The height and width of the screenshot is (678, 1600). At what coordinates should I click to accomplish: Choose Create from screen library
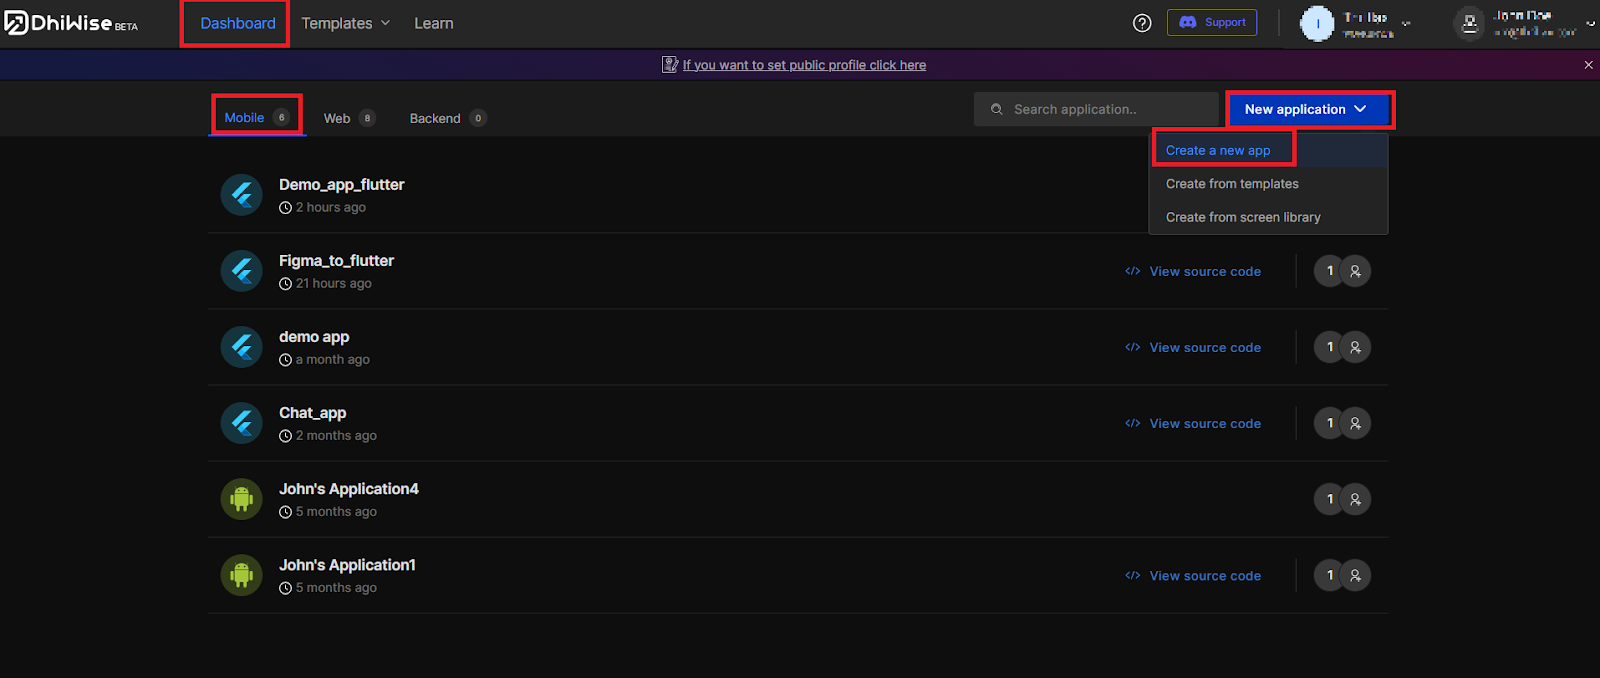[x=1243, y=217]
